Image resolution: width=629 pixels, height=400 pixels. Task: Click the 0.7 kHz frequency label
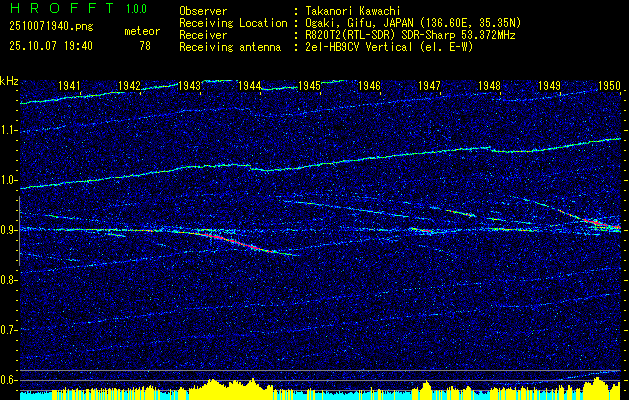[9, 329]
